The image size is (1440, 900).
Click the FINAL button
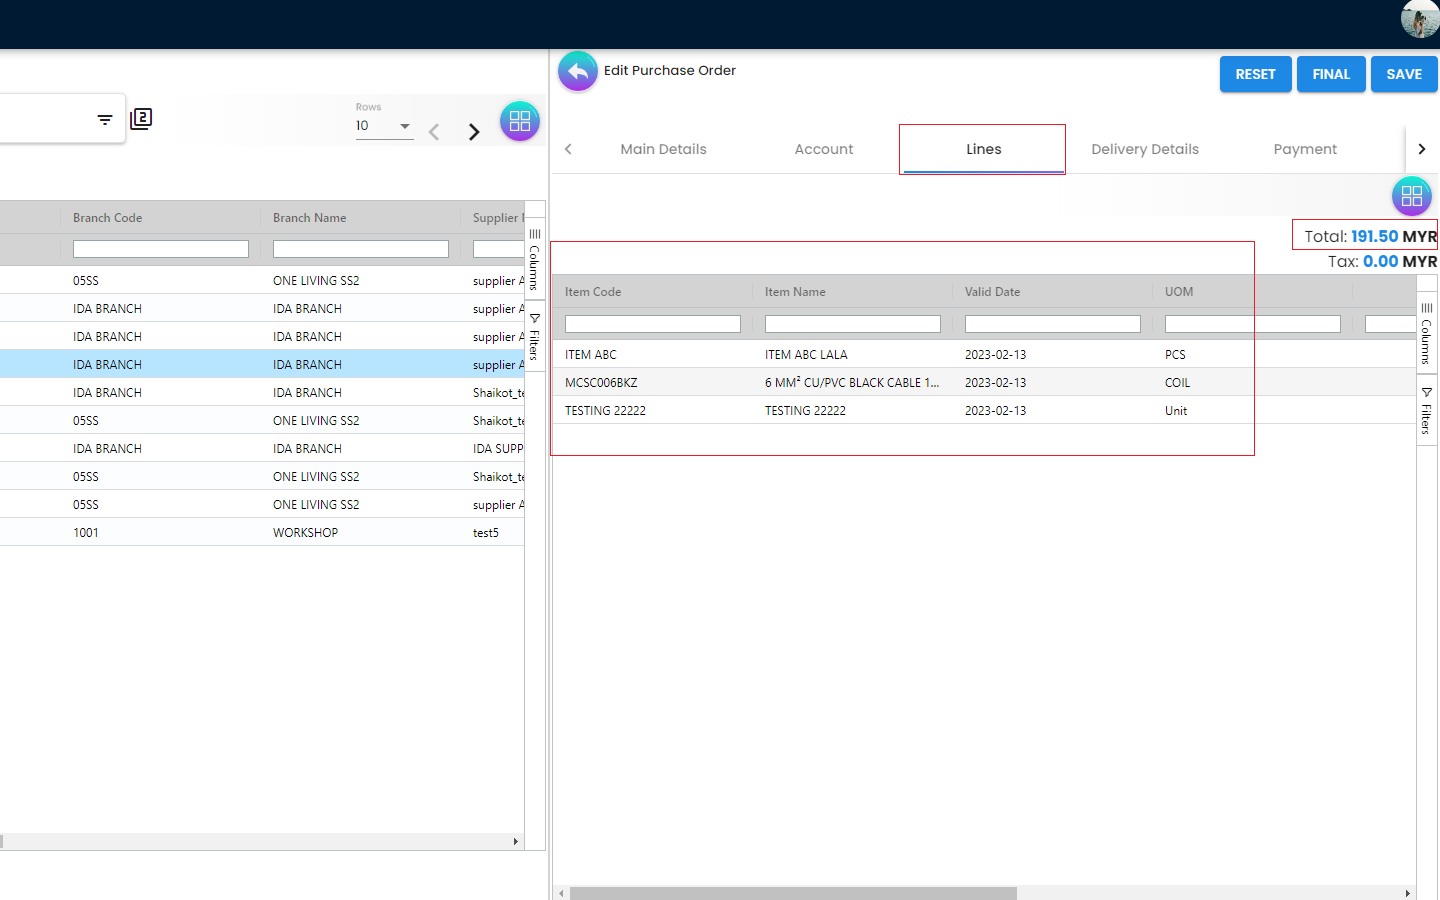1330,74
